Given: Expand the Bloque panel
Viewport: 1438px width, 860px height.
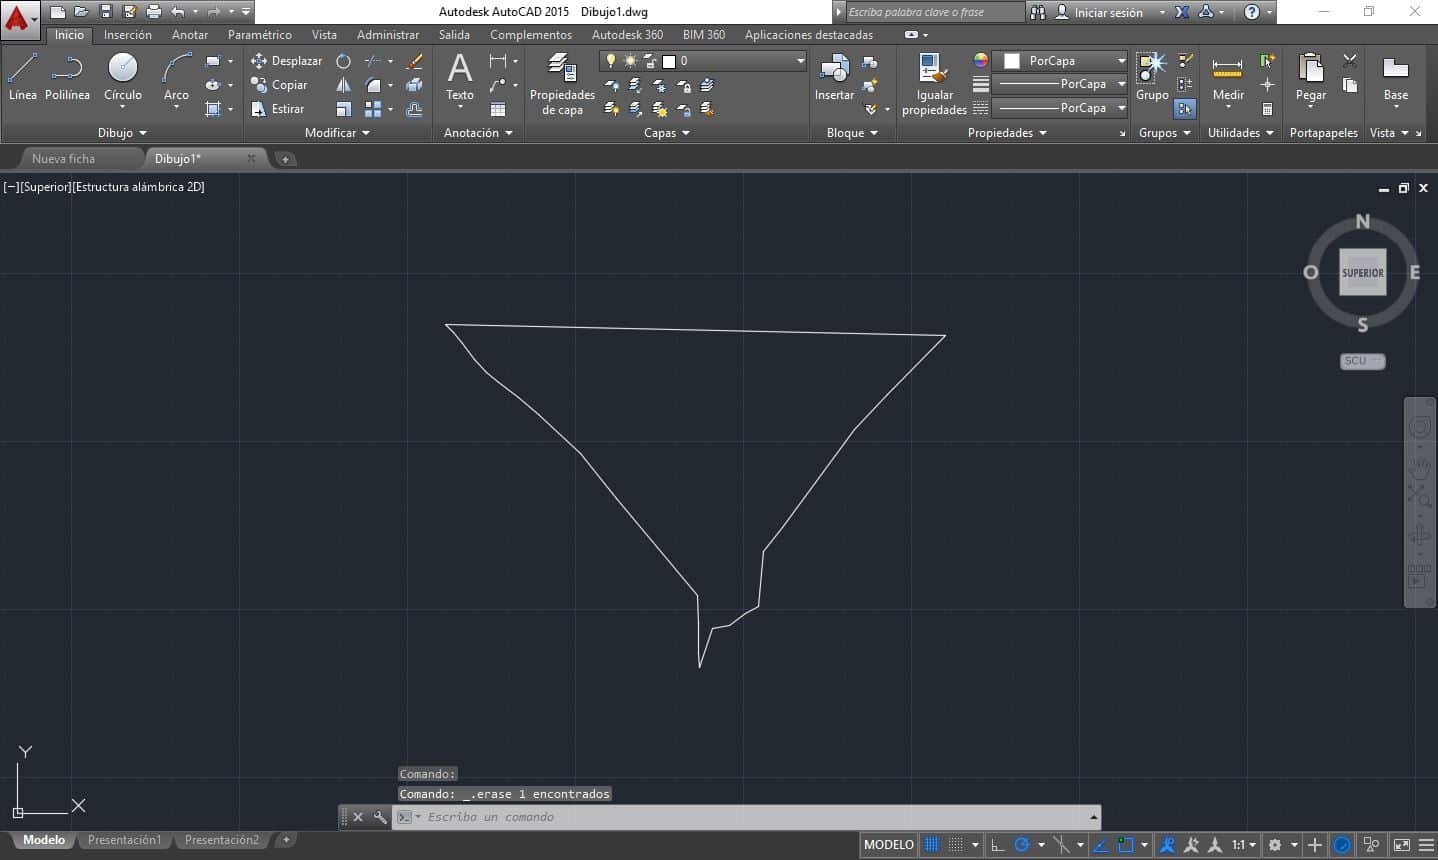Looking at the screenshot, I should (x=852, y=133).
